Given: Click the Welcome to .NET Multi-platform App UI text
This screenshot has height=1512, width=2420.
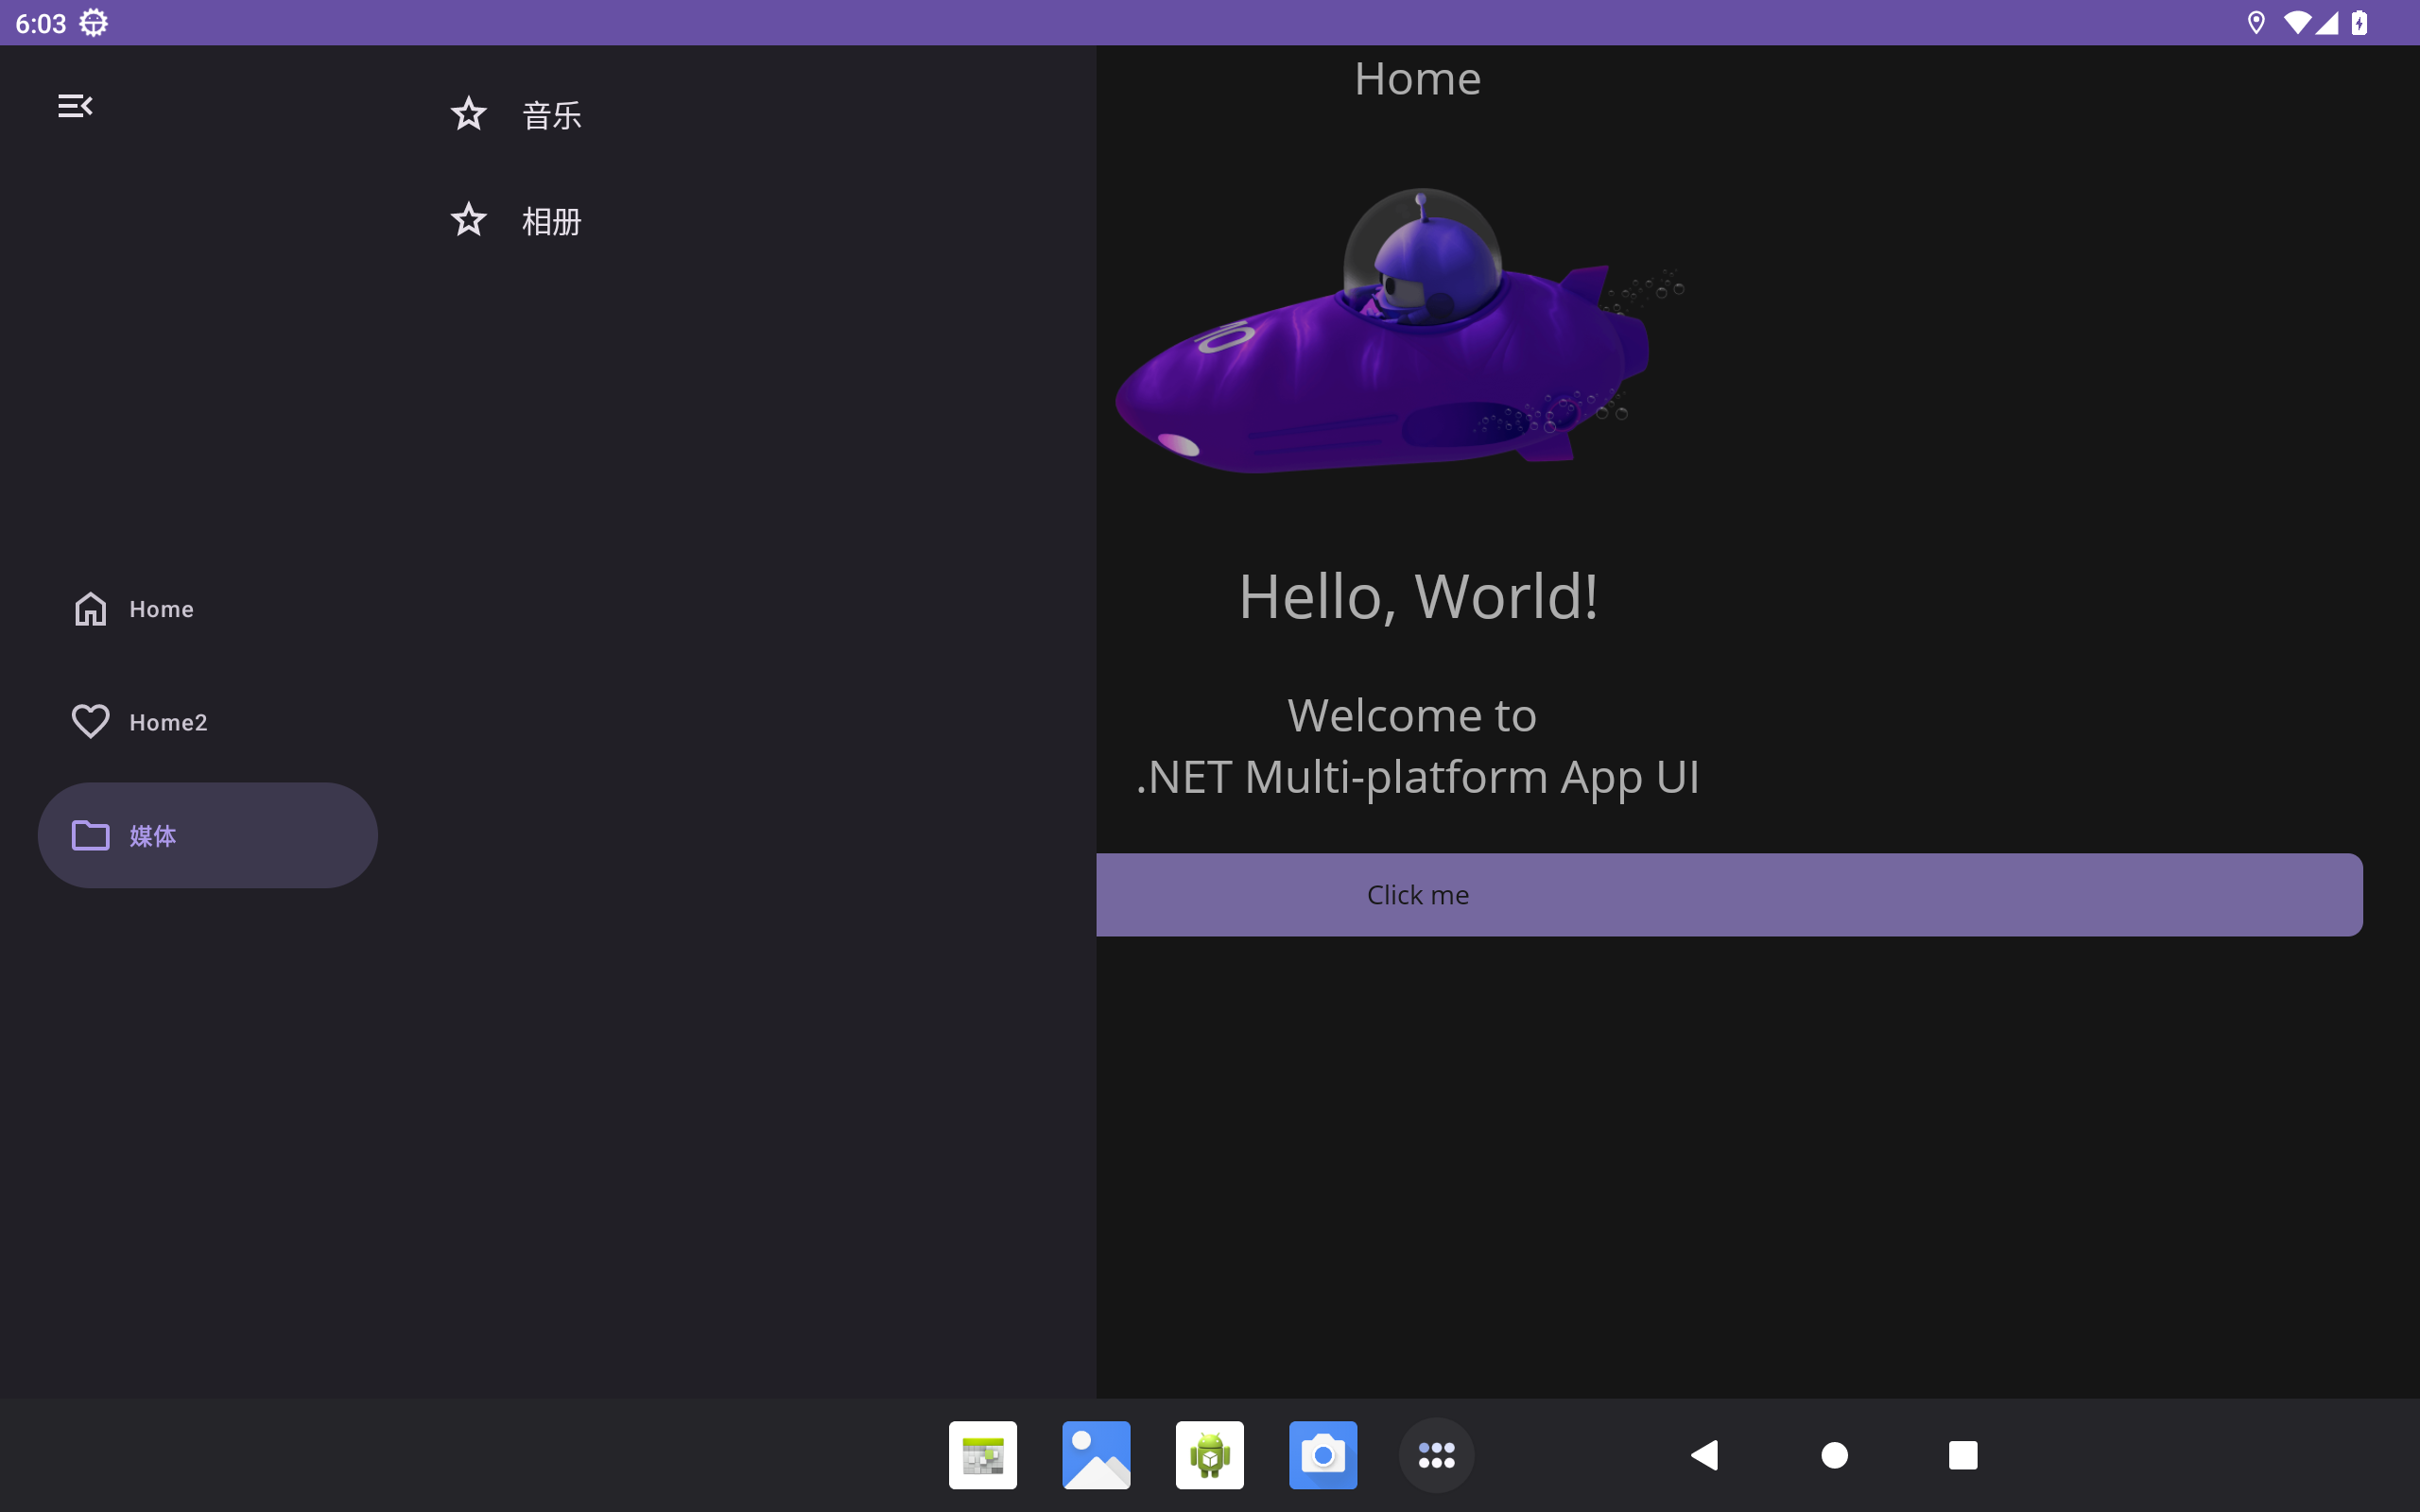Looking at the screenshot, I should pos(1417,746).
